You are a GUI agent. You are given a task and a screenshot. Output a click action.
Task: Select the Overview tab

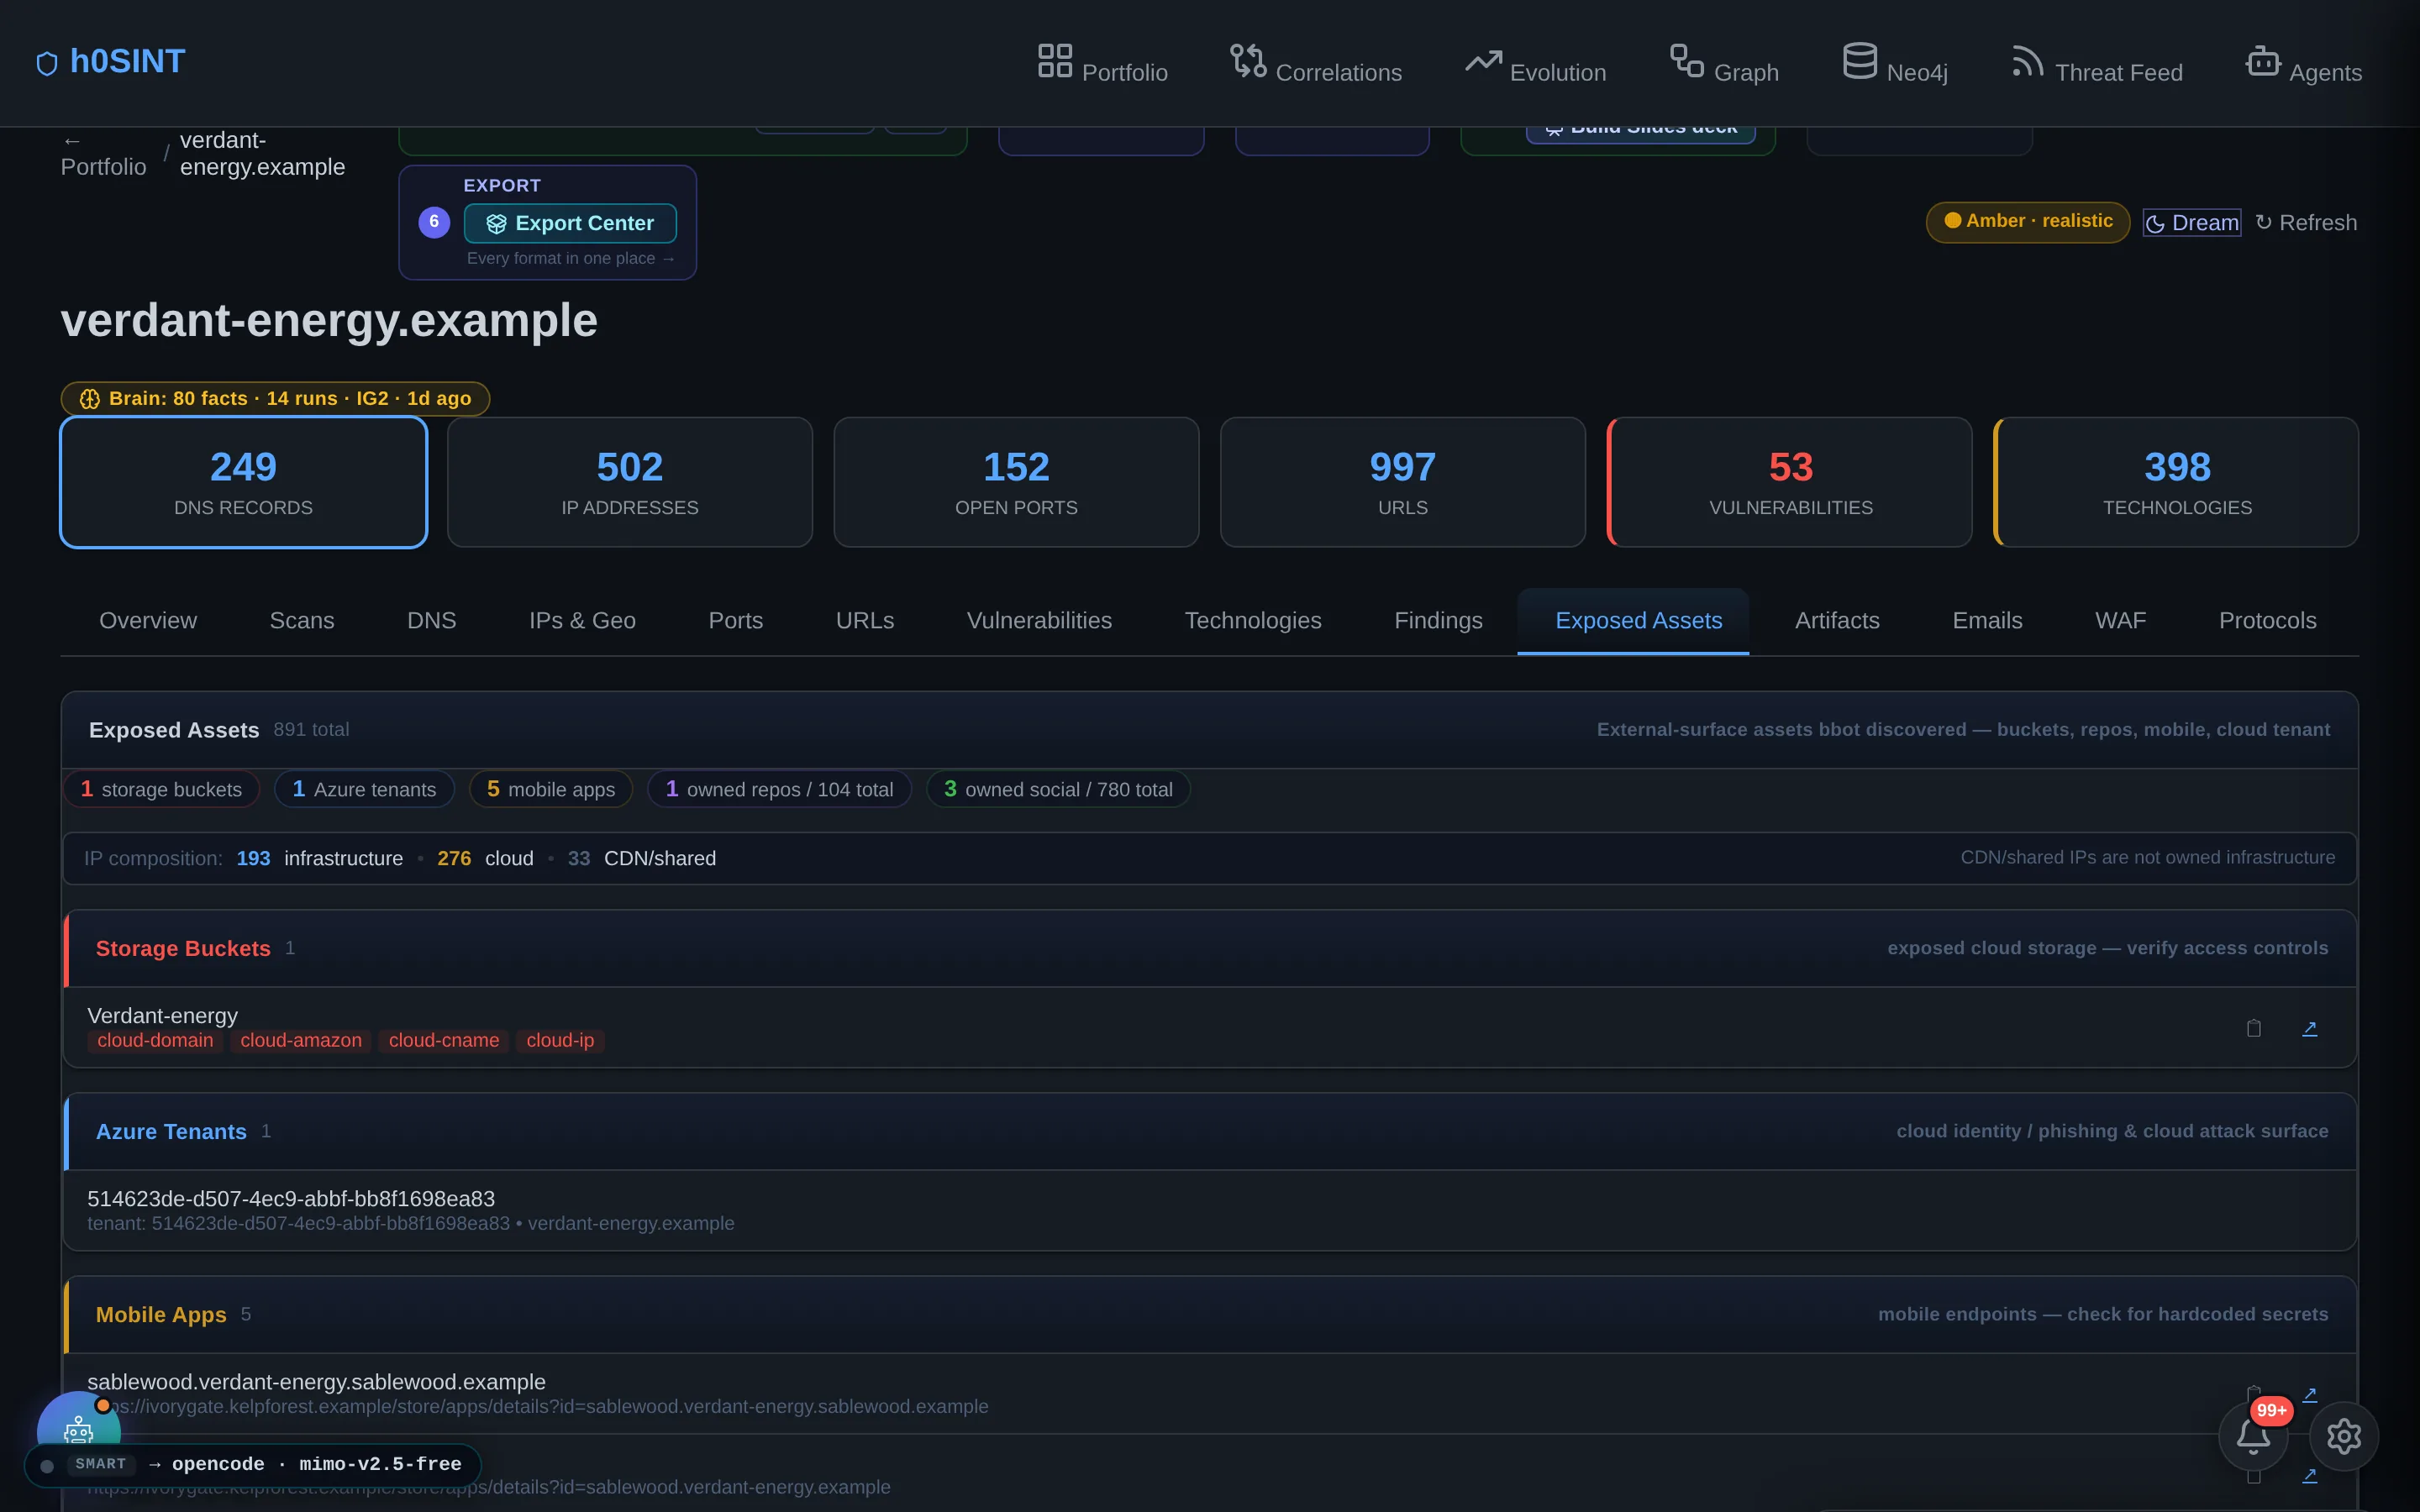(x=148, y=621)
